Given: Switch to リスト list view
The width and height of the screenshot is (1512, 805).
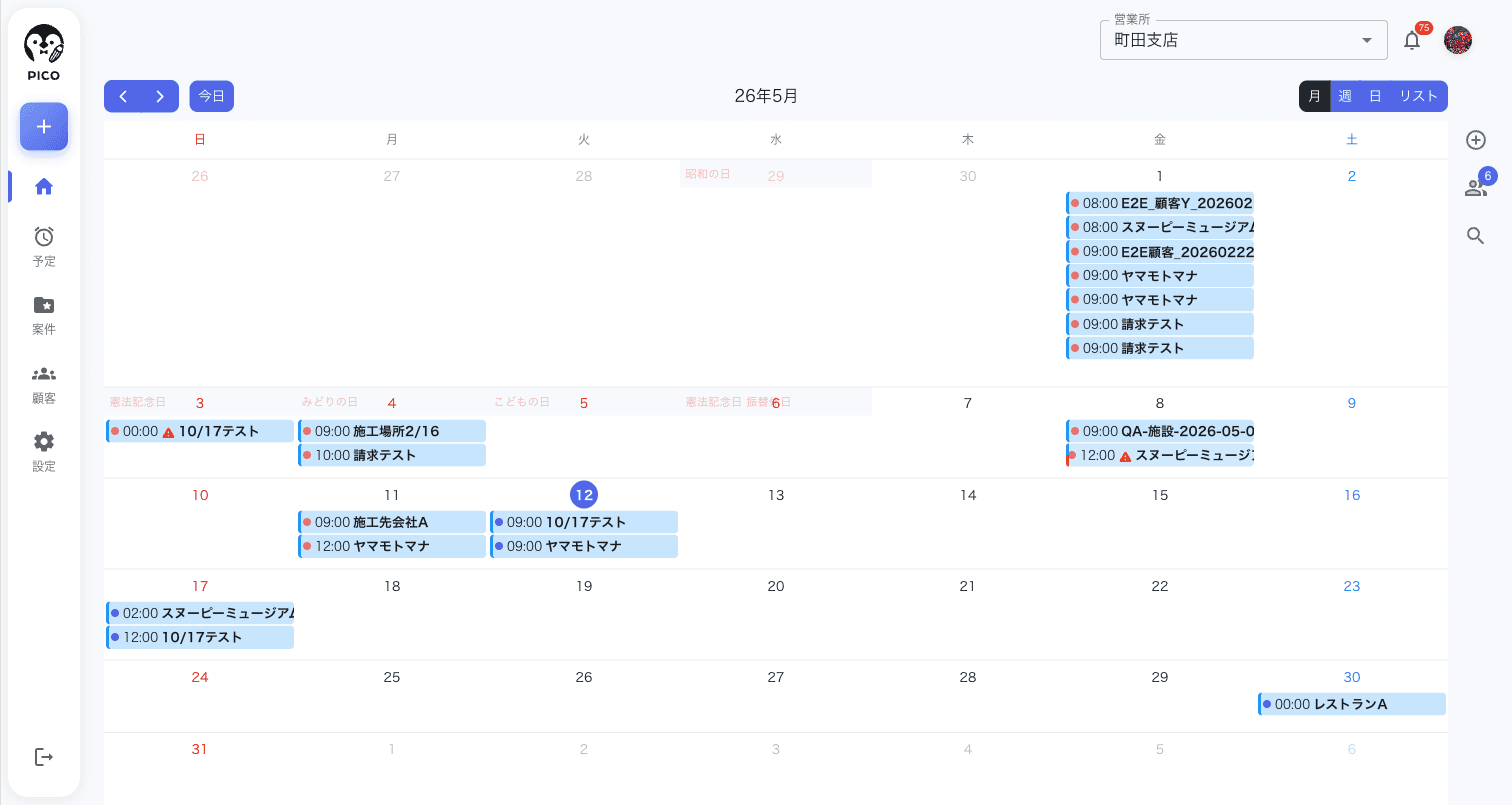Looking at the screenshot, I should (x=1419, y=96).
